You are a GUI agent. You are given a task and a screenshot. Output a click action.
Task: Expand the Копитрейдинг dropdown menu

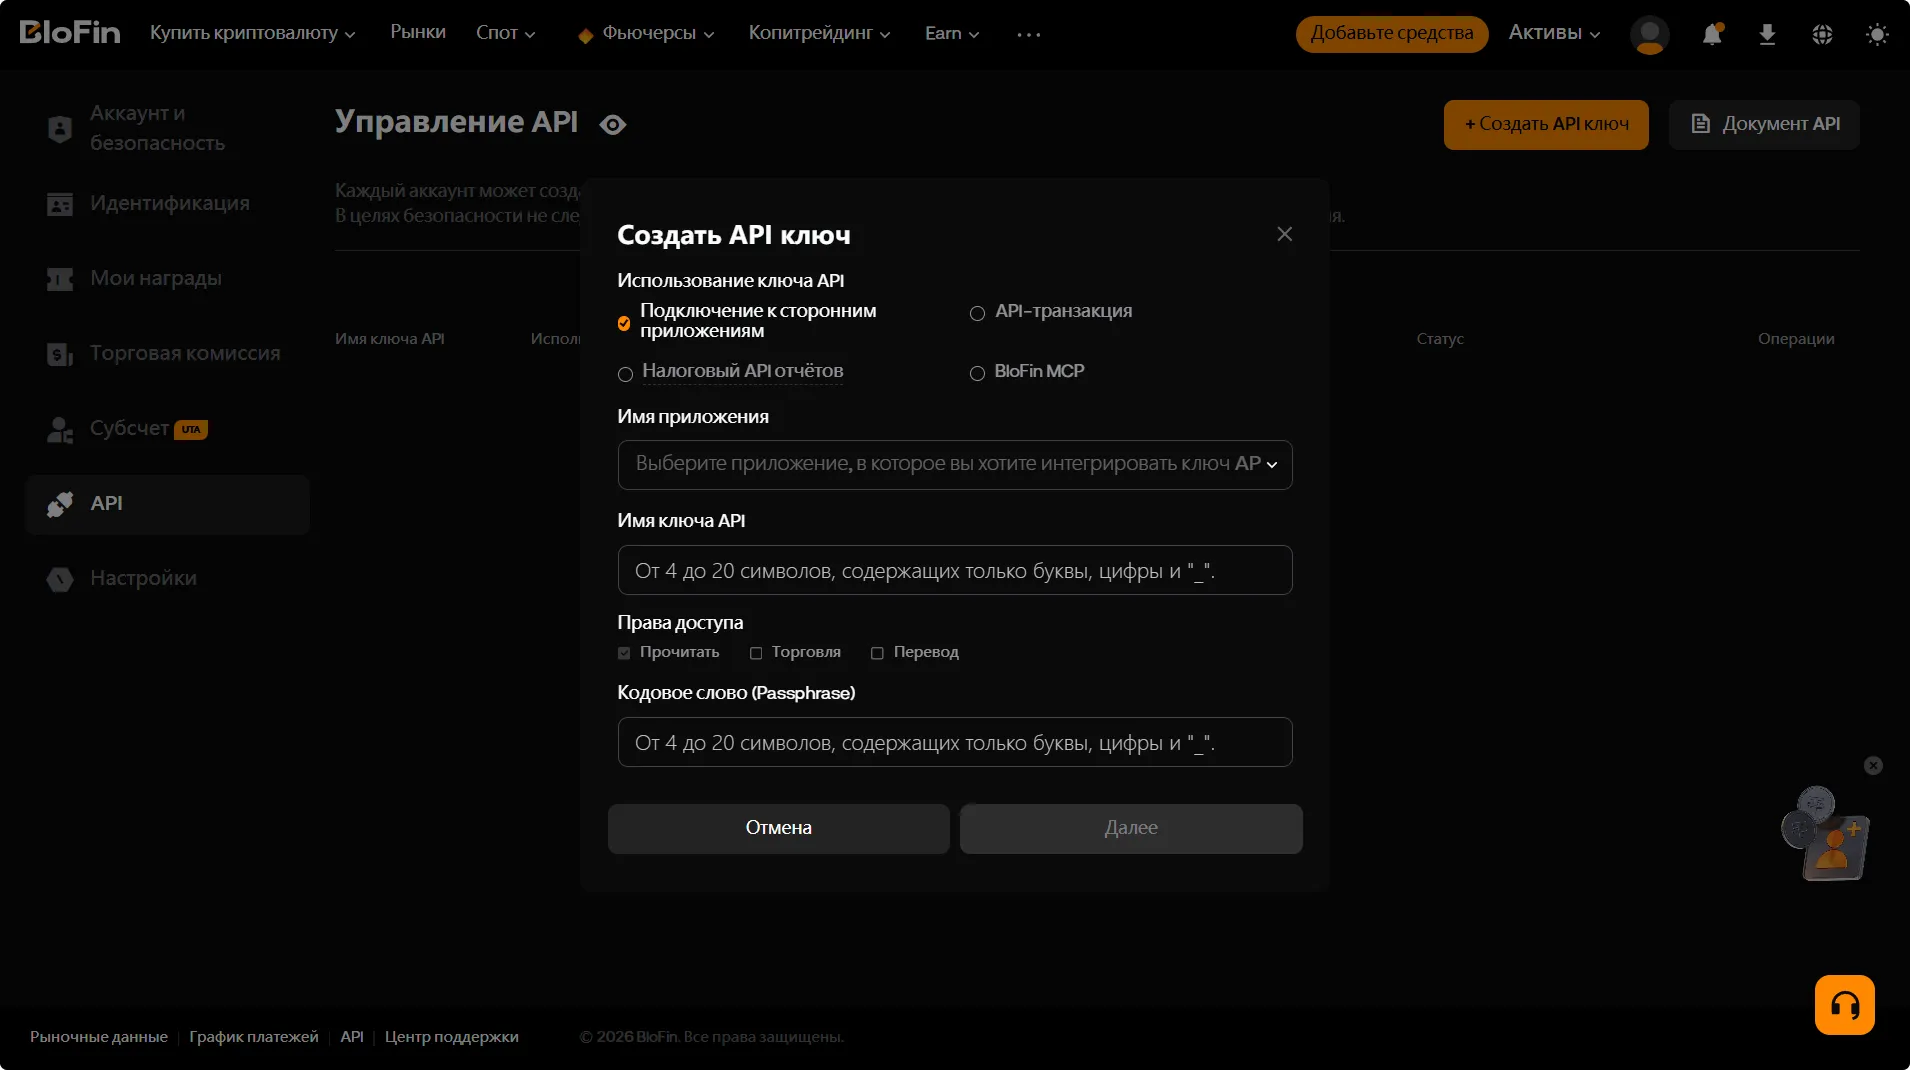[819, 33]
